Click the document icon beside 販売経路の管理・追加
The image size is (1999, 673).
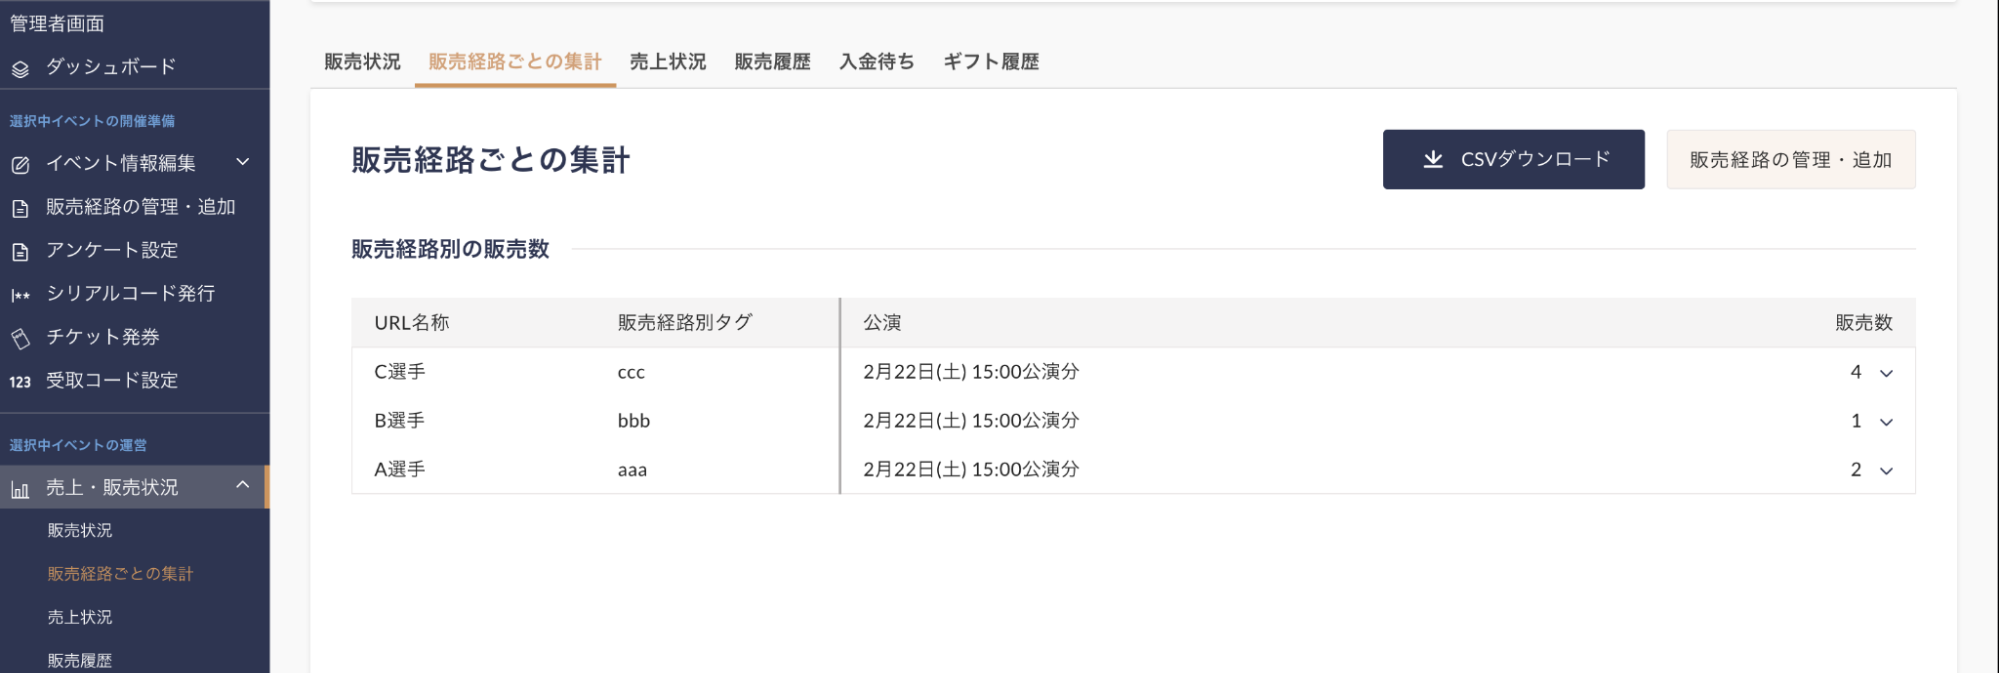[x=20, y=209]
